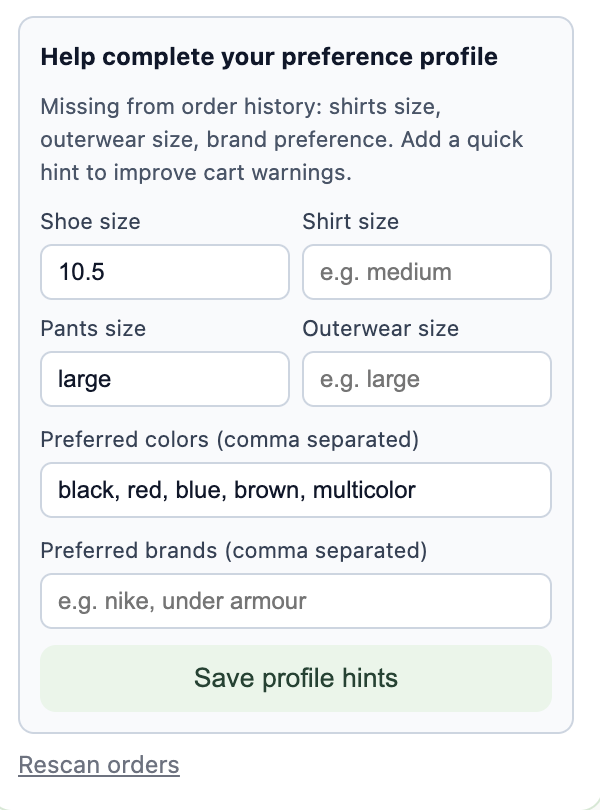The image size is (600, 810).
Task: Place cursor on "red" in the colors field
Action: tap(143, 490)
